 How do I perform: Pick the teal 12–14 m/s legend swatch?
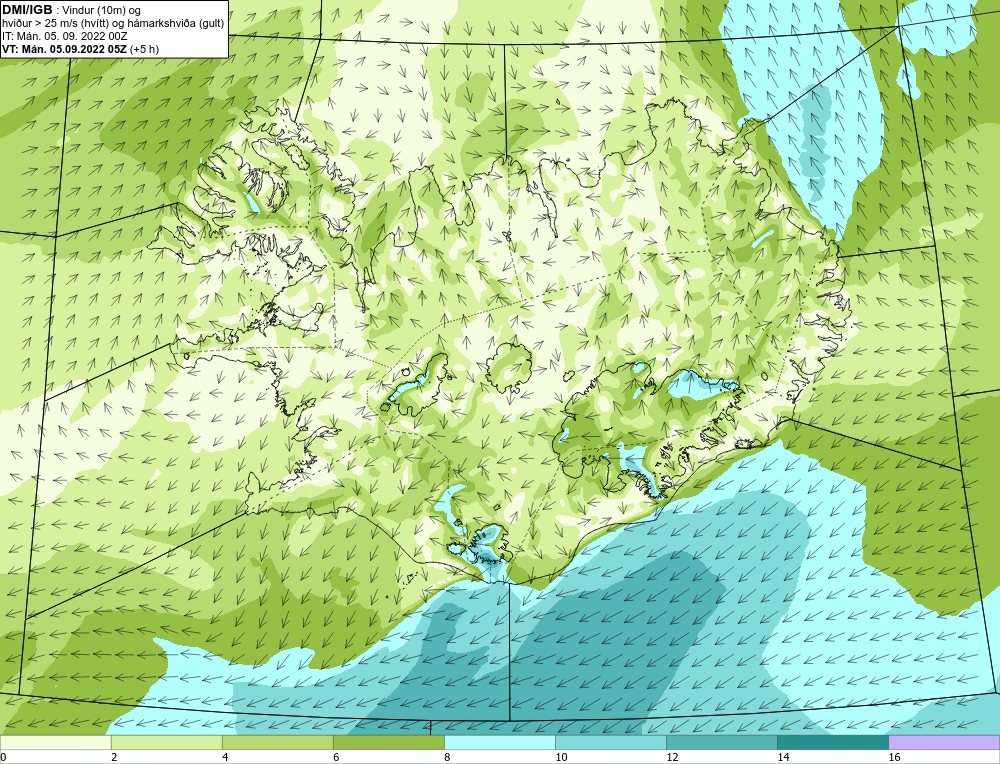(721, 742)
